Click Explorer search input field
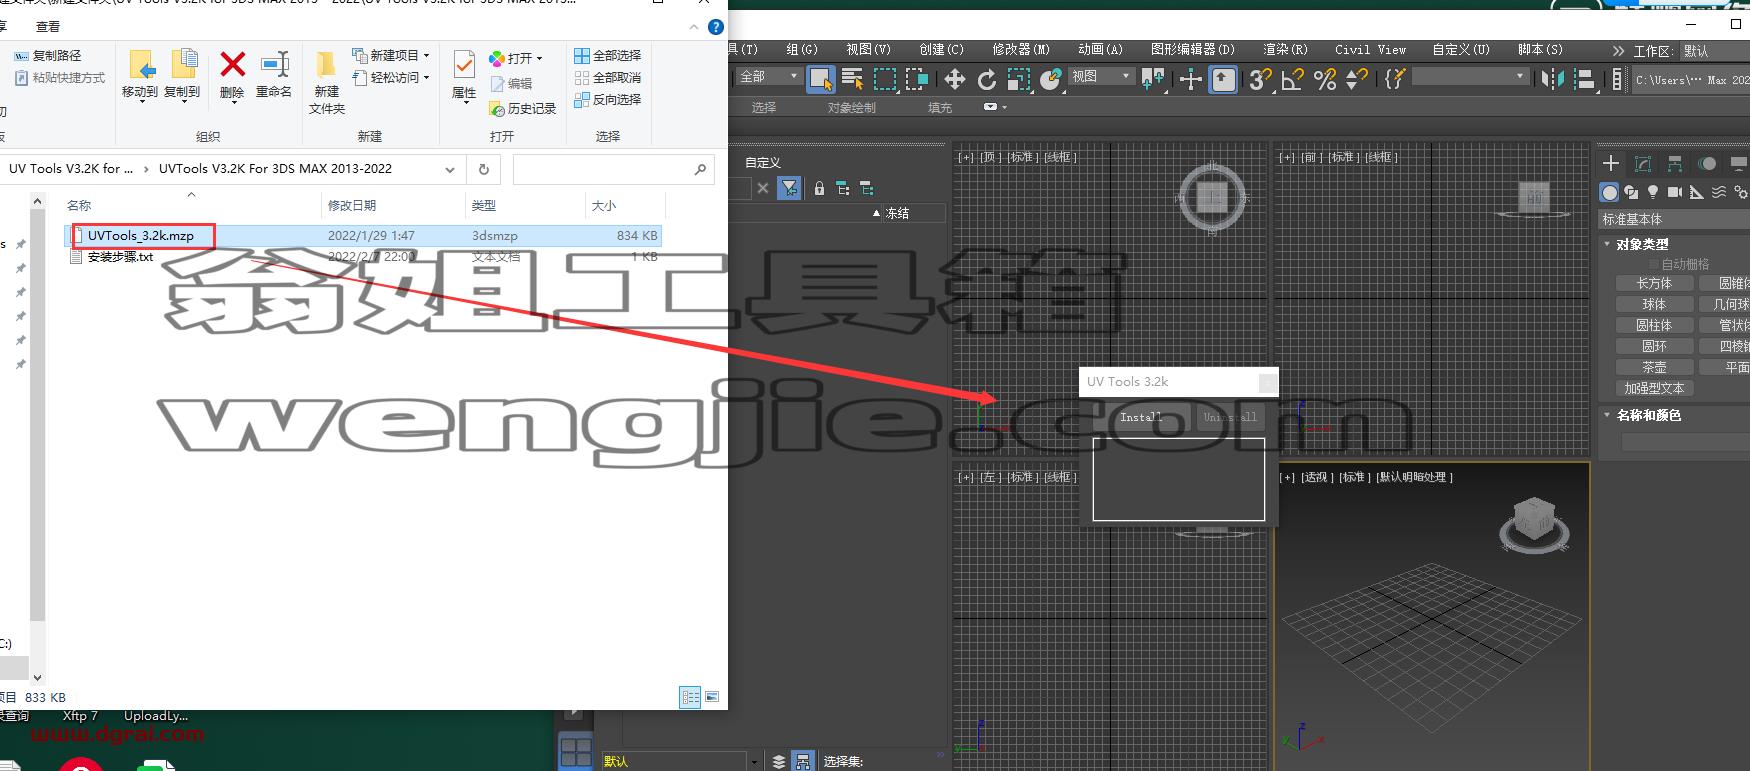 (613, 169)
